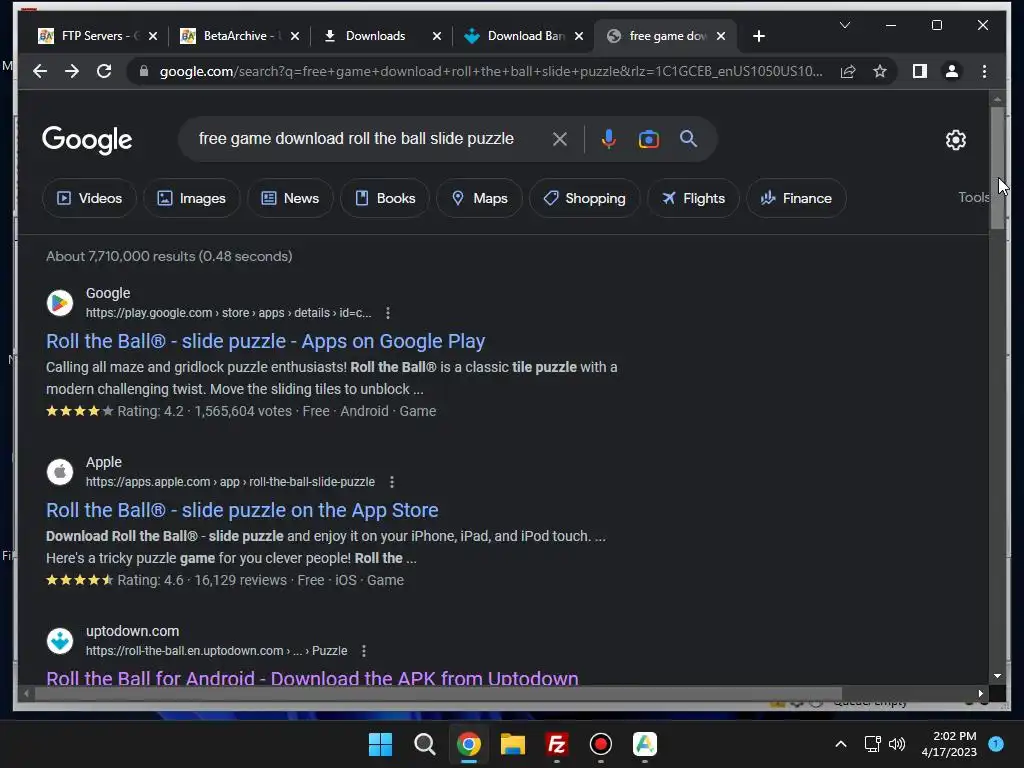
Task: Filter results by Images
Action: point(192,198)
